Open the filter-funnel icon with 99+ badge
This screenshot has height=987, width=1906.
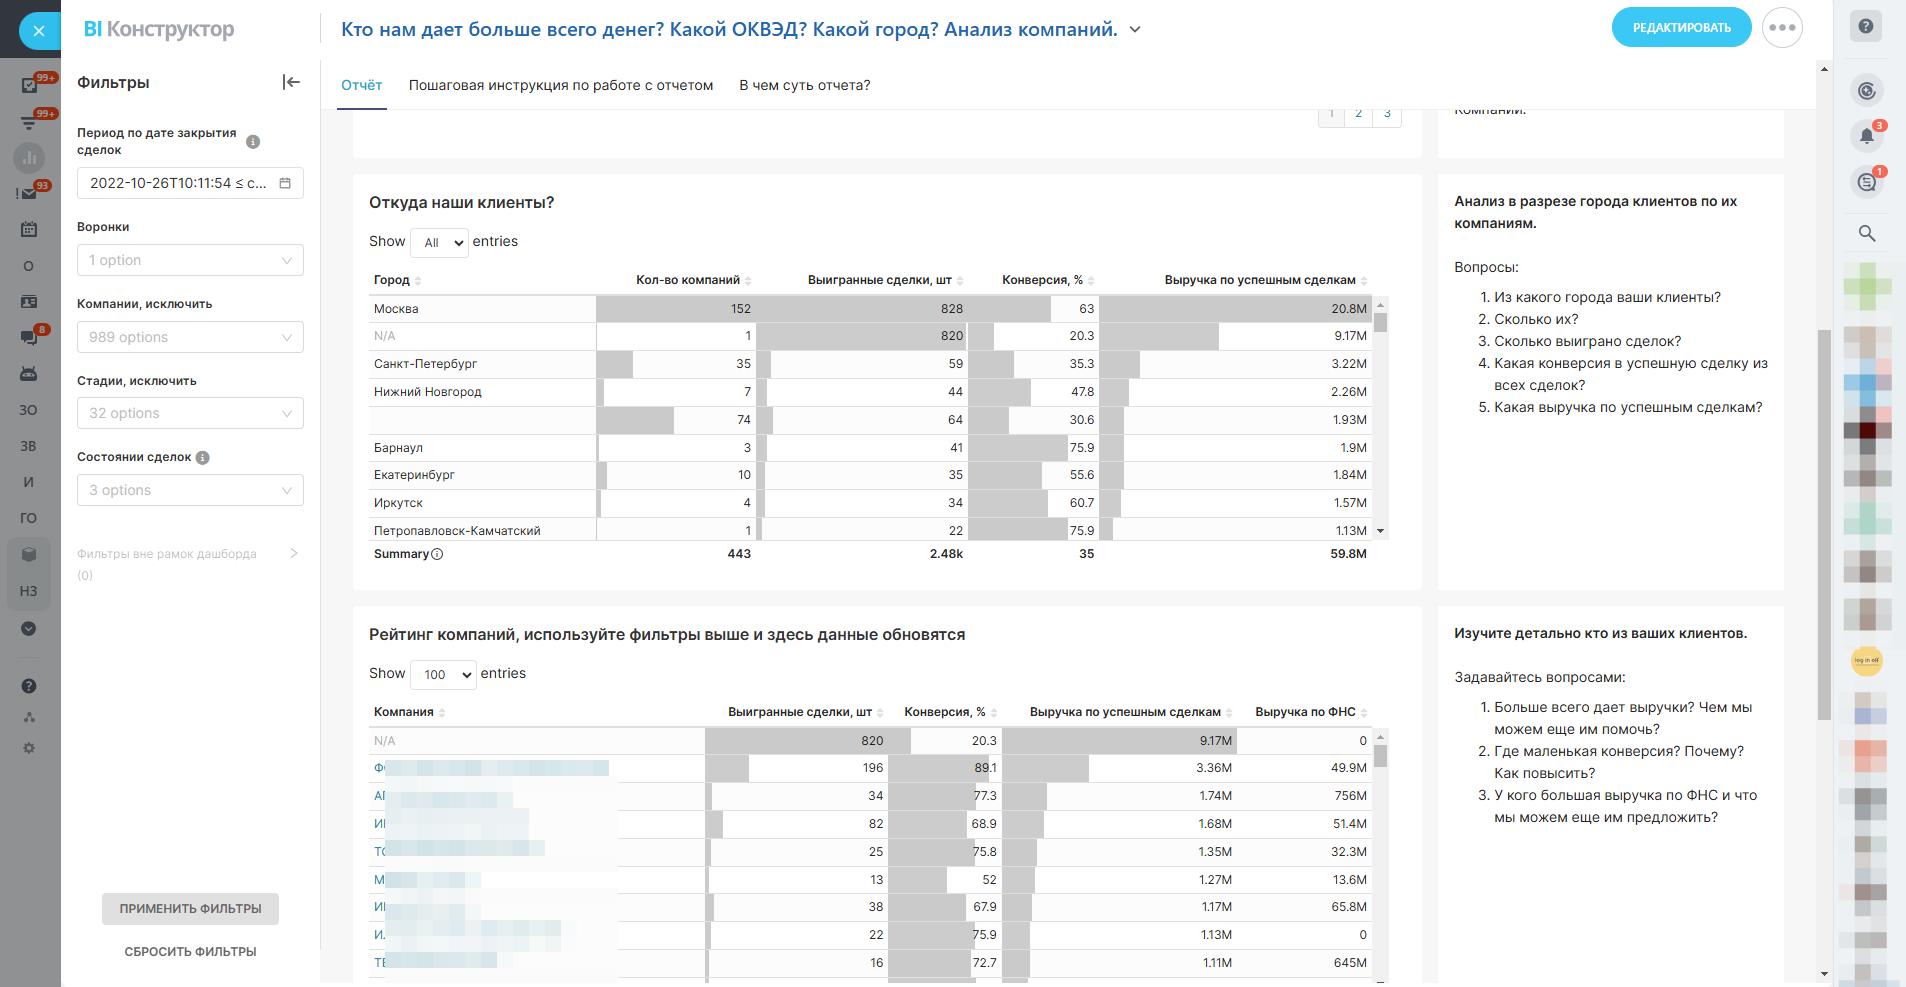[29, 122]
